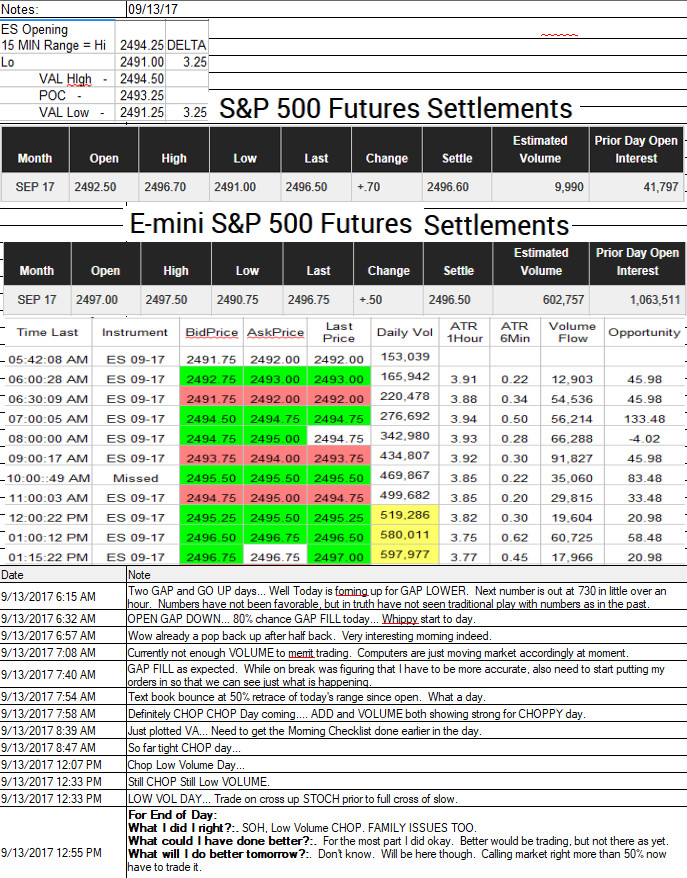Click the AskPrice column header
This screenshot has height=878, width=687.
coord(275,332)
